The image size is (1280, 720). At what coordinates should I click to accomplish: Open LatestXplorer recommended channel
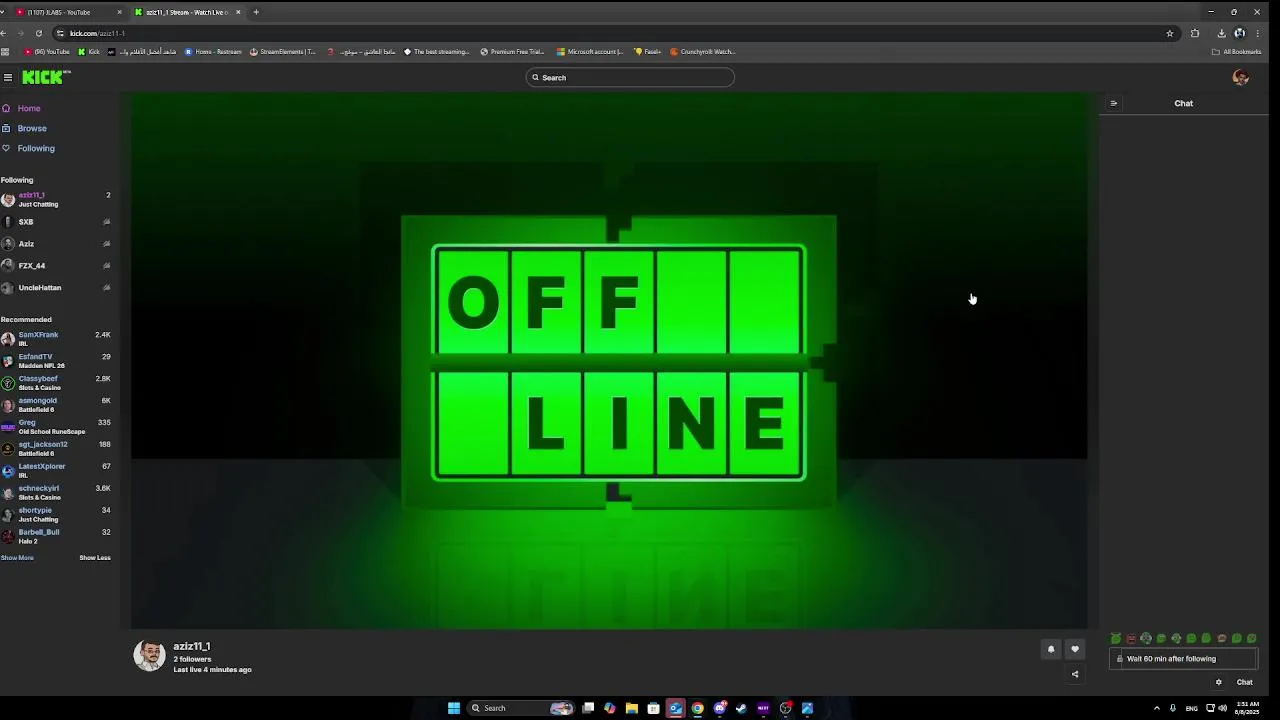click(56, 471)
